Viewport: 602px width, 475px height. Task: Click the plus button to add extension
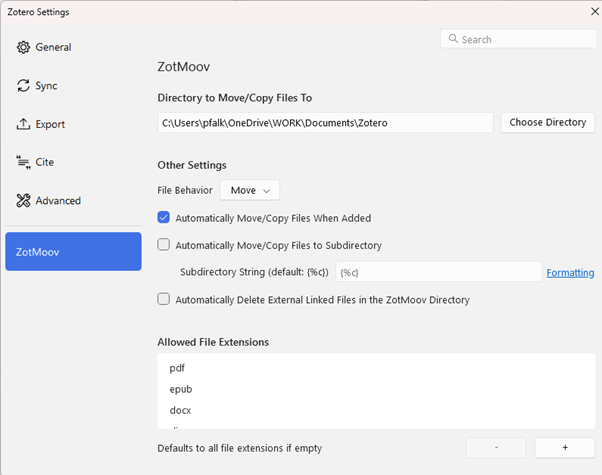coord(564,448)
